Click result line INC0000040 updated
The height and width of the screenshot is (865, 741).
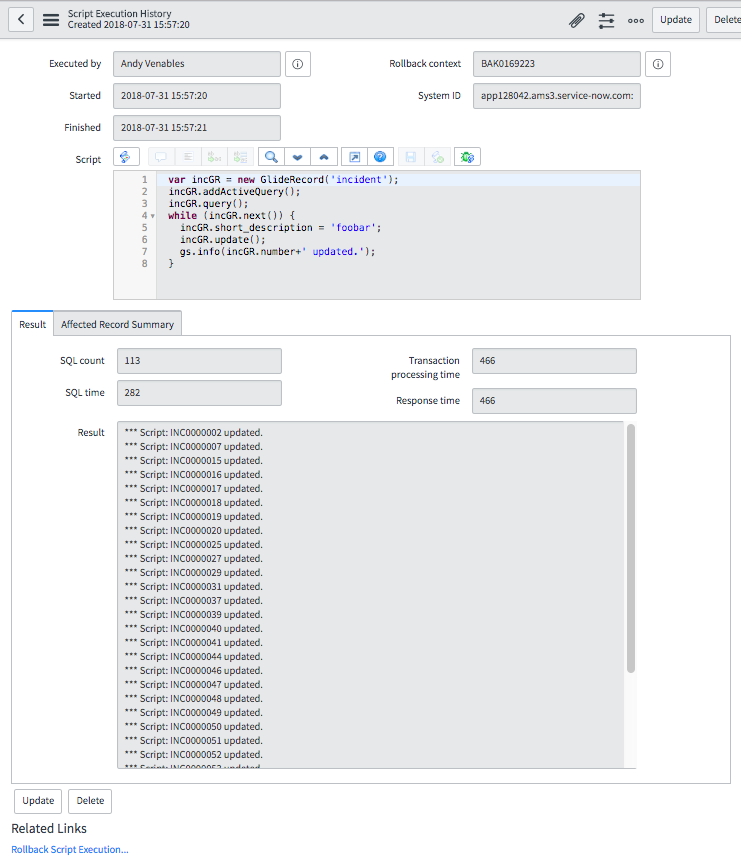click(x=194, y=629)
